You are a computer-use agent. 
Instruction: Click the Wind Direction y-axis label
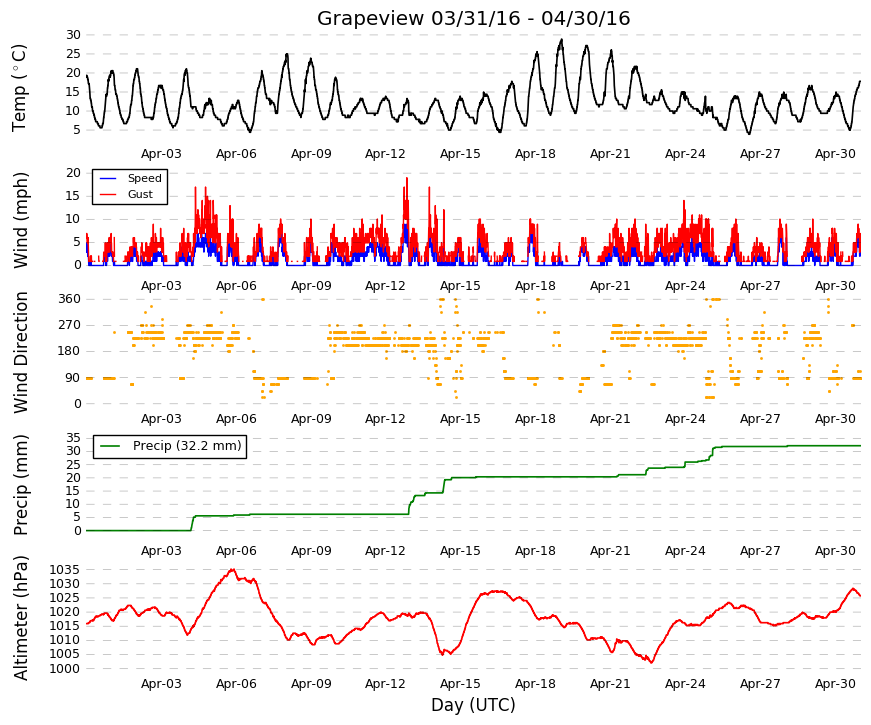(x=21, y=352)
